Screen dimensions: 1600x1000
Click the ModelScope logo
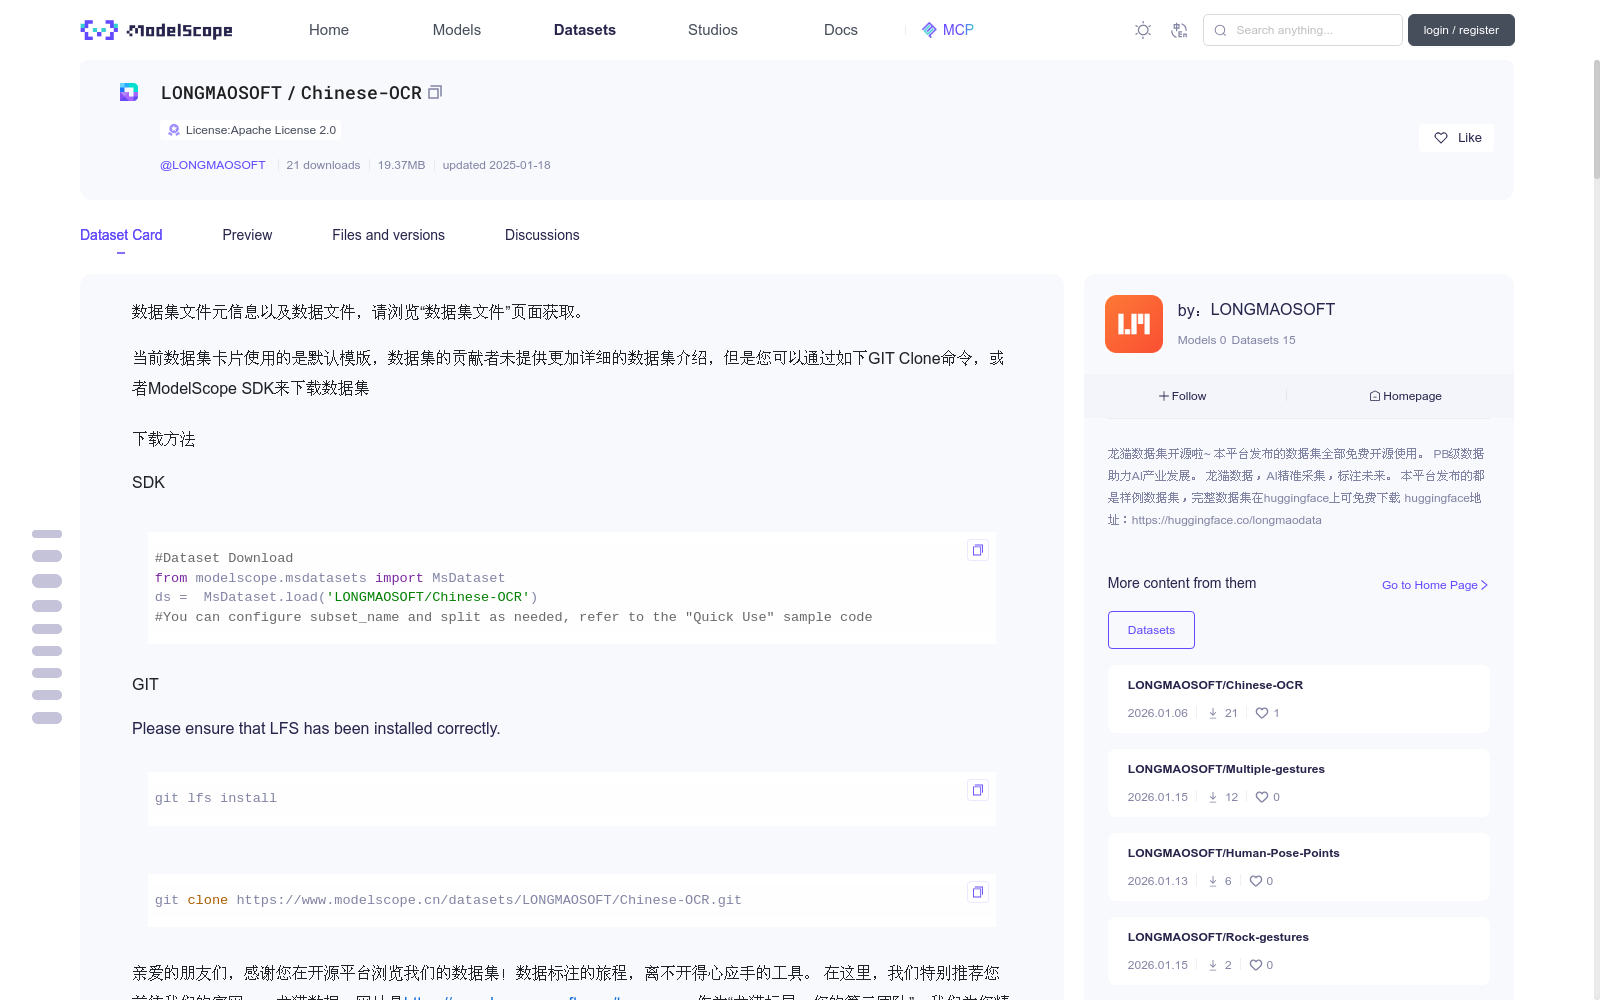tap(156, 30)
